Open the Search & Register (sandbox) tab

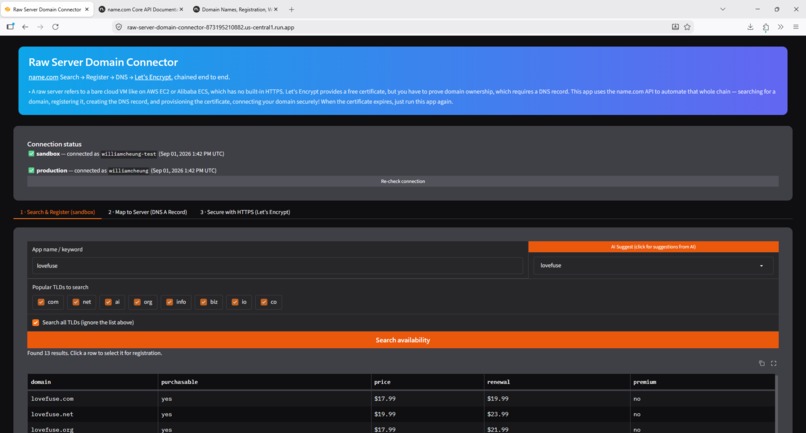coord(58,212)
